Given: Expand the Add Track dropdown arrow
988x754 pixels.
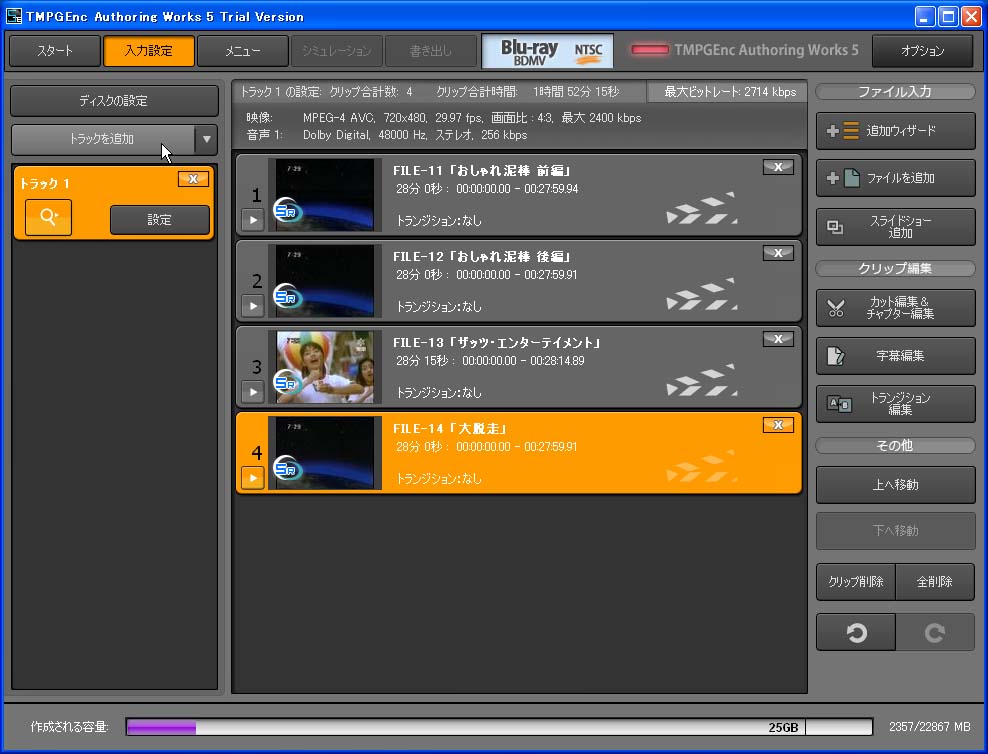Looking at the screenshot, I should pos(206,140).
